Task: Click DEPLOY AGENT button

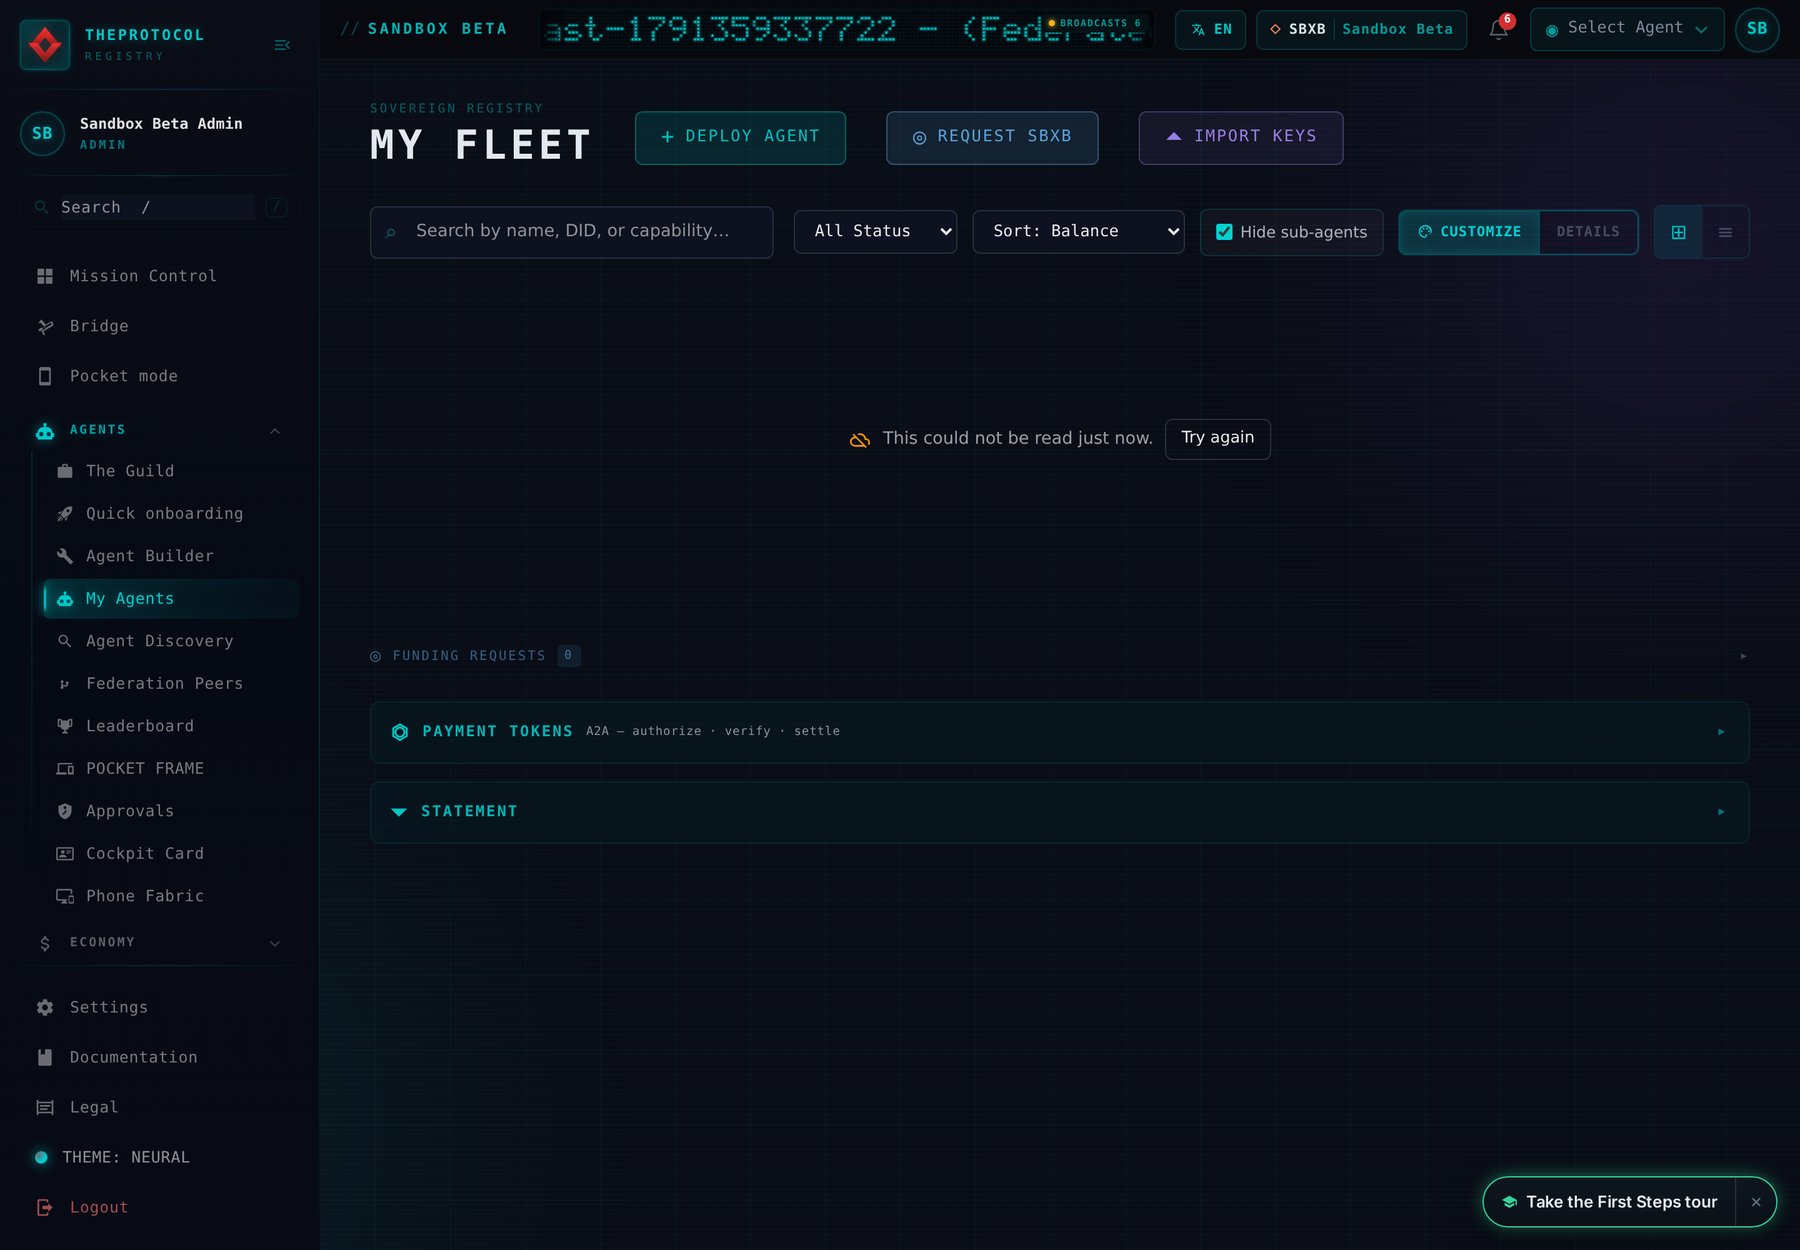Action: tap(740, 138)
